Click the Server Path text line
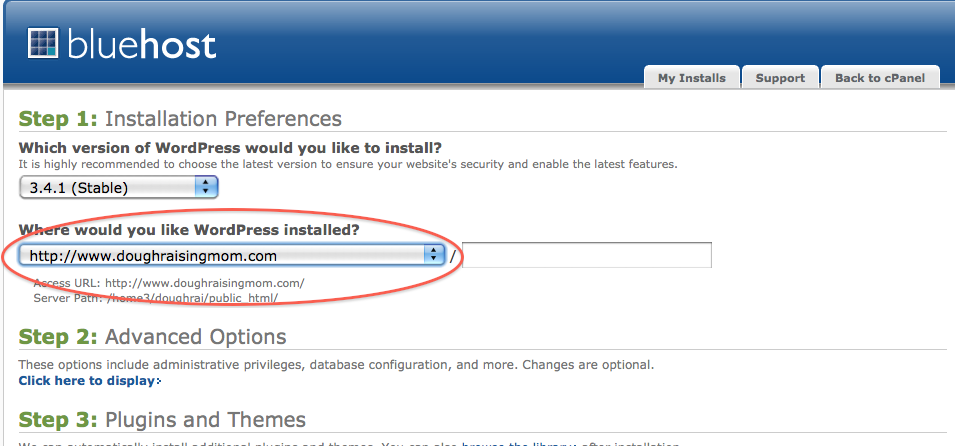Image resolution: width=955 pixels, height=446 pixels. tap(156, 299)
